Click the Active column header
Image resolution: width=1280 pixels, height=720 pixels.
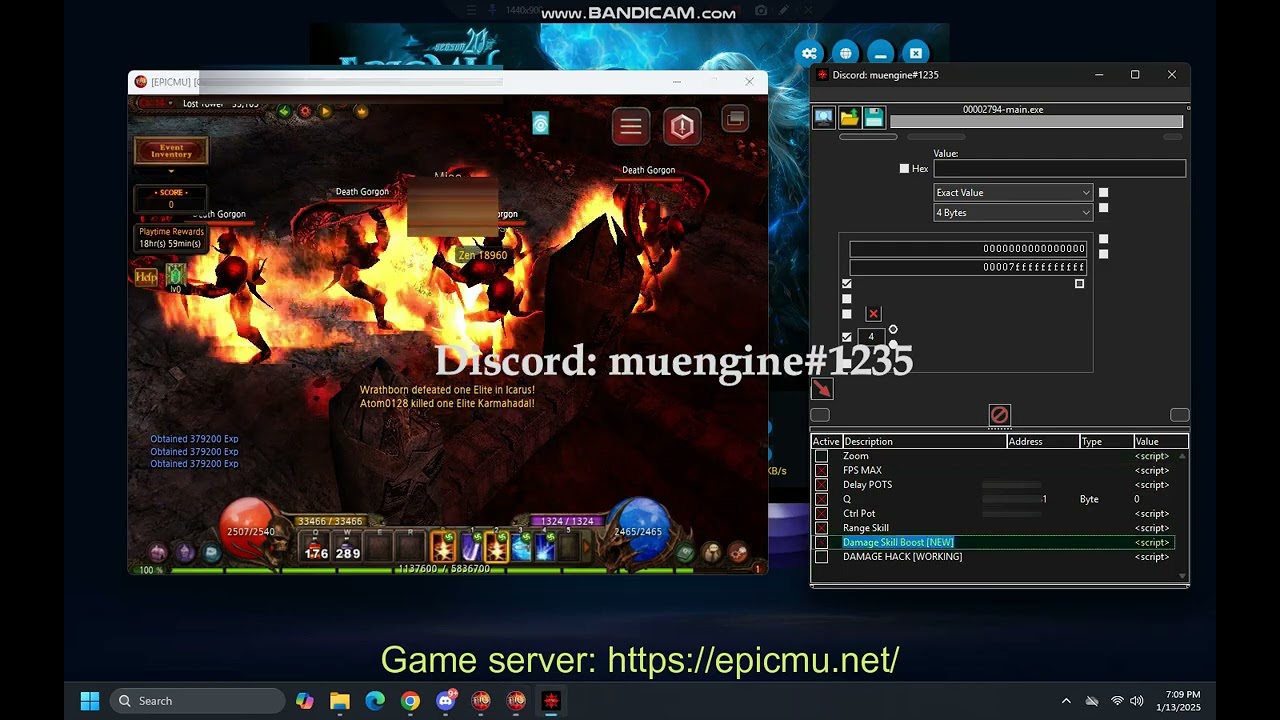(826, 441)
